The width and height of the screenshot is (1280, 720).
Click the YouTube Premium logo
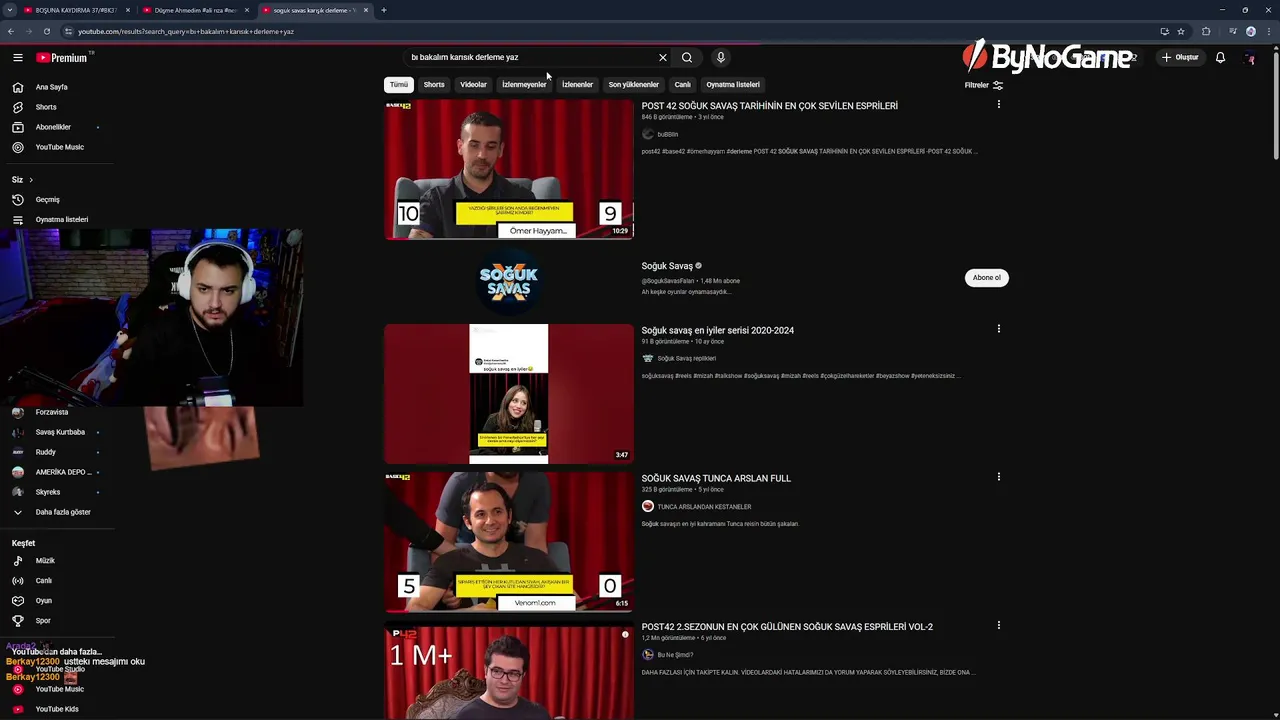pos(63,58)
